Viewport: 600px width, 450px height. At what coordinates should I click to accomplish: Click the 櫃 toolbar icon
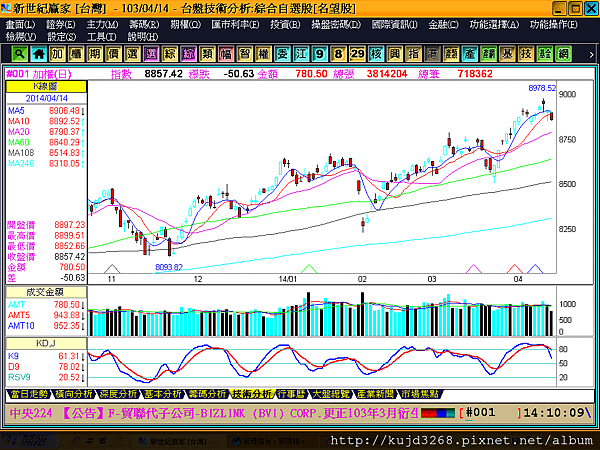pos(76,54)
